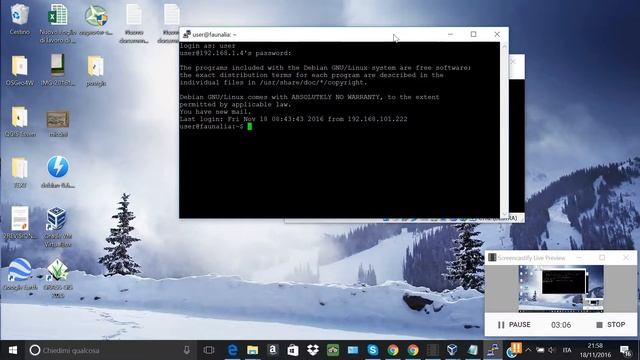Click the Cortana microphone icon
The height and width of the screenshot is (360, 640).
[x=187, y=350]
